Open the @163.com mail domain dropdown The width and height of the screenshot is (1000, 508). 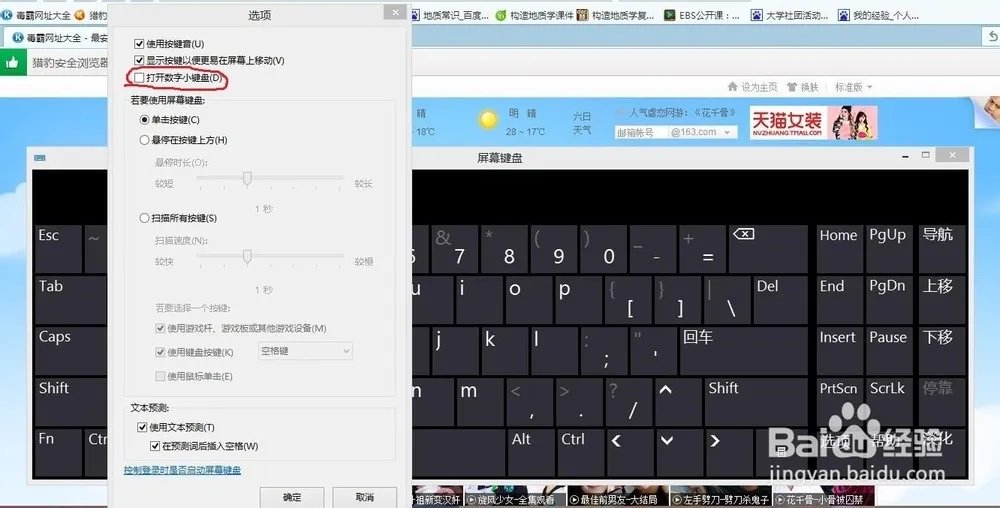702,132
